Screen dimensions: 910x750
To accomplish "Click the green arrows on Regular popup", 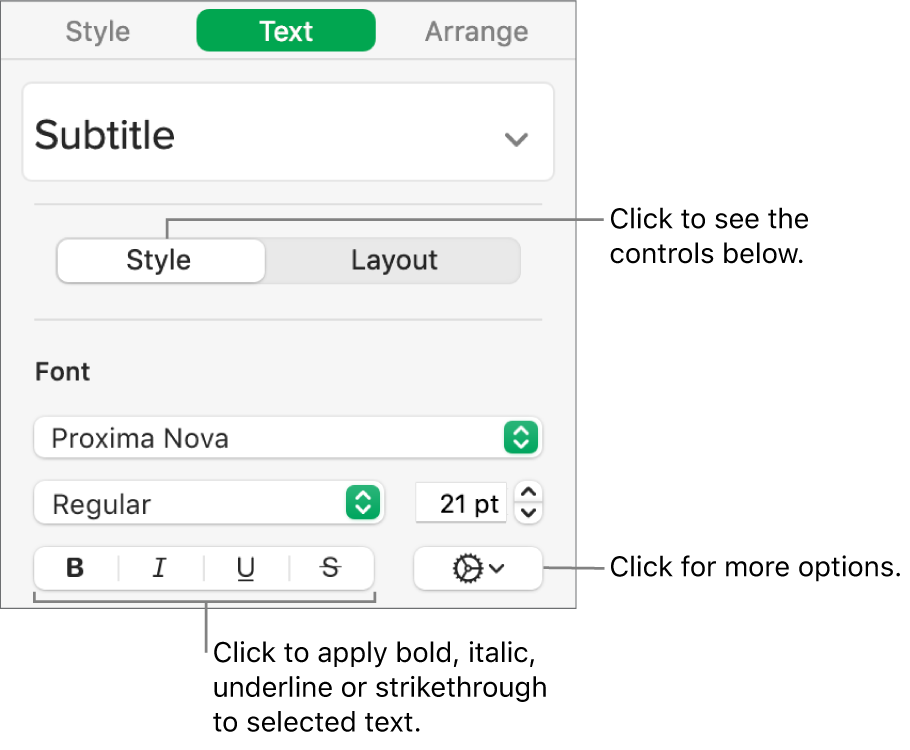I will click(361, 503).
